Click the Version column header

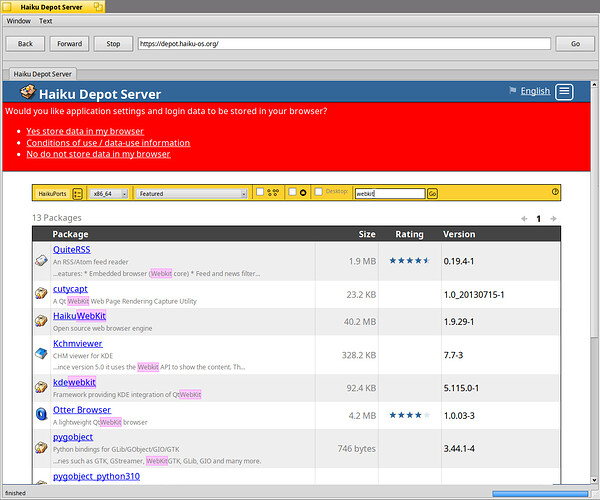(x=459, y=234)
